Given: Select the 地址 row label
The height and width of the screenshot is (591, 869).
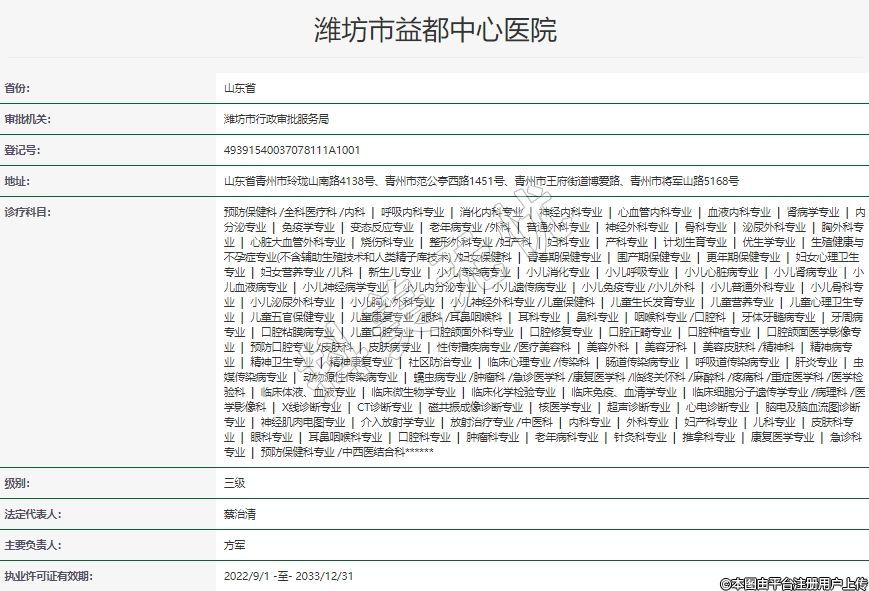Looking at the screenshot, I should click(x=18, y=181).
